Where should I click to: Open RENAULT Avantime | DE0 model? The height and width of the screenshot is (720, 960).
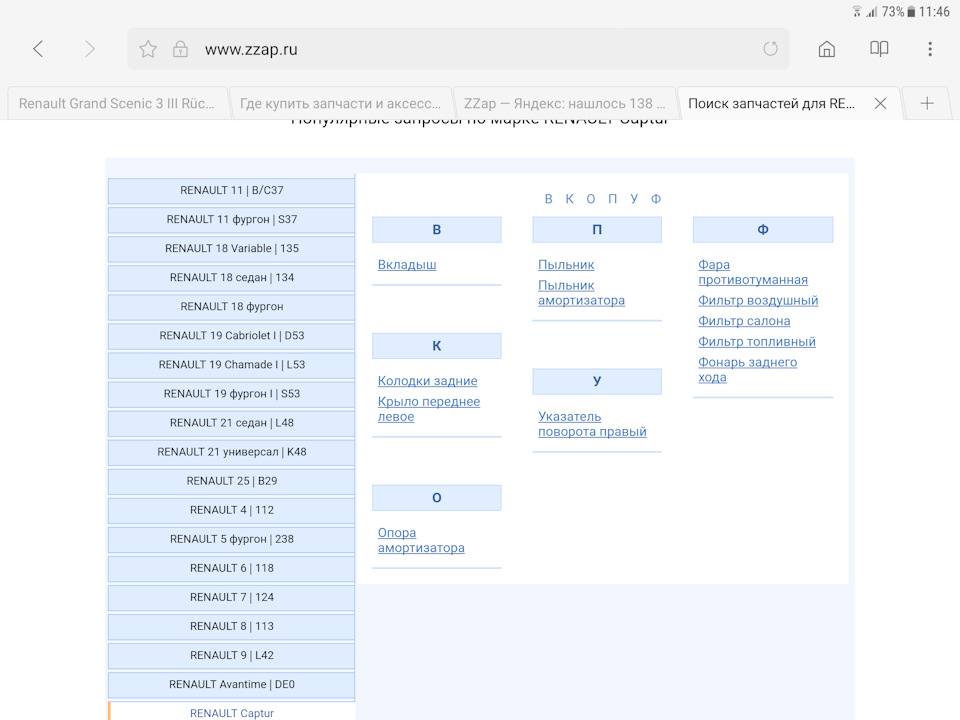point(231,684)
